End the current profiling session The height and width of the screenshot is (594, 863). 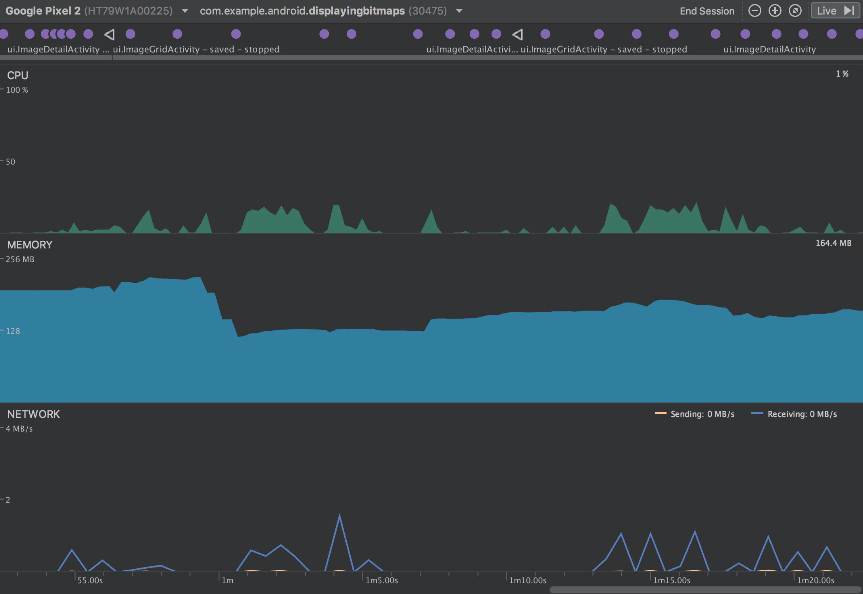pyautogui.click(x=707, y=11)
